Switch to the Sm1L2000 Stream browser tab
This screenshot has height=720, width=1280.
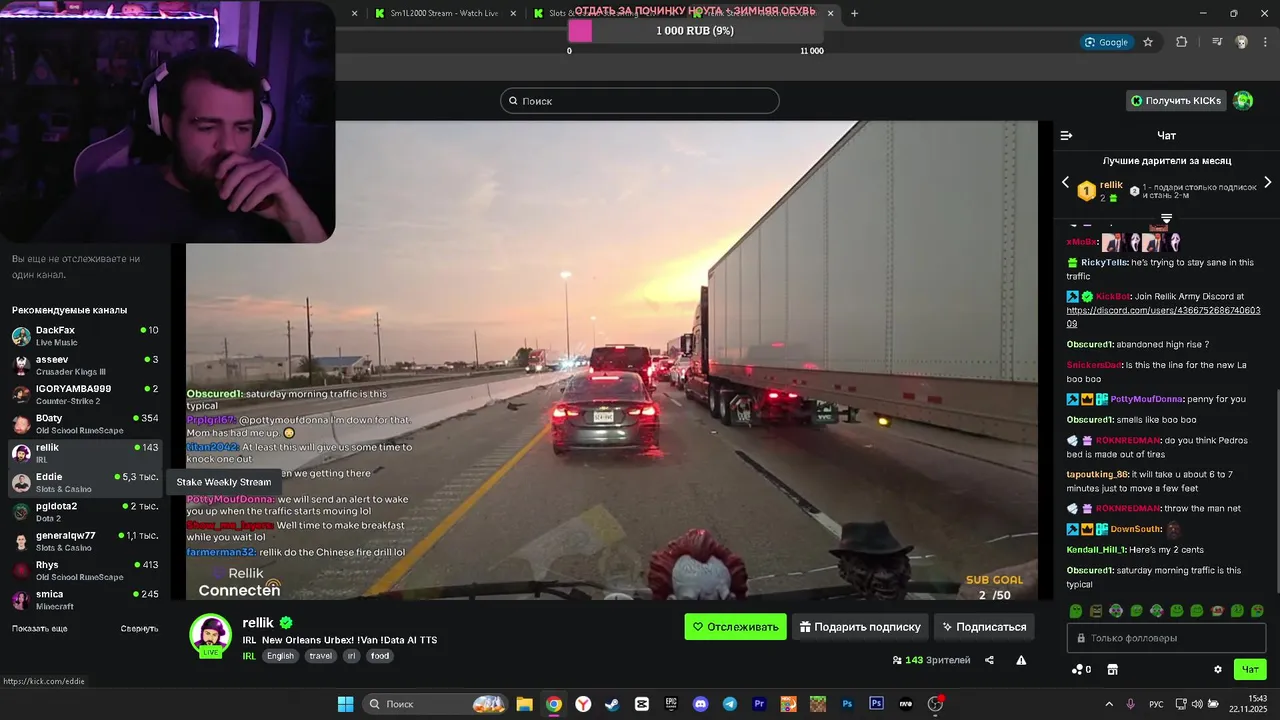coord(445,13)
